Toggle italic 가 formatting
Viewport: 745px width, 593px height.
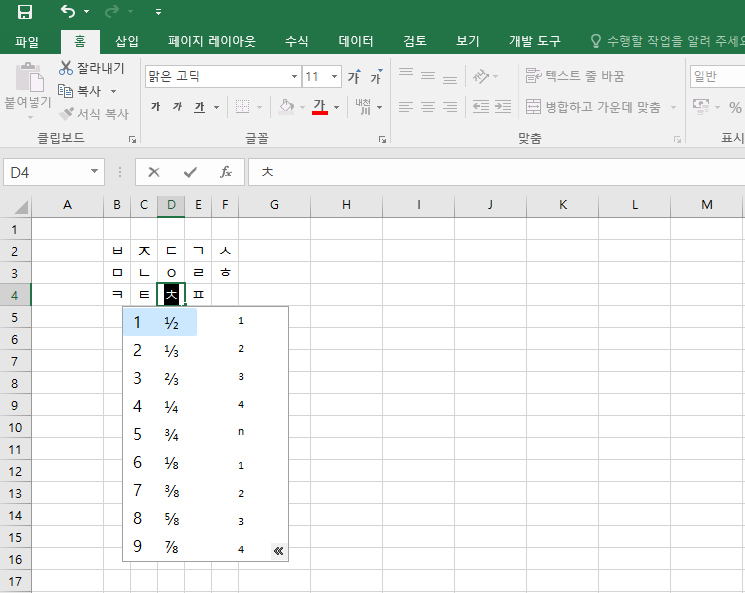point(177,106)
